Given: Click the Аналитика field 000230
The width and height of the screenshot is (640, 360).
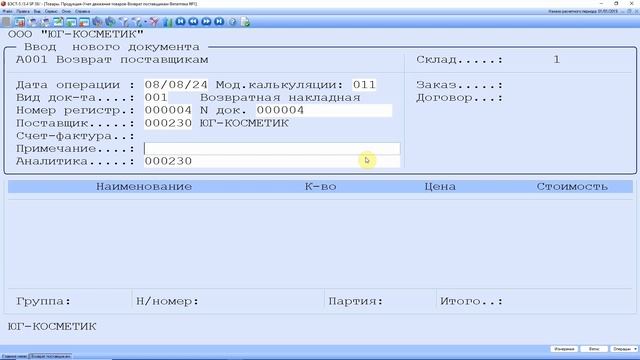Looking at the screenshot, I should tap(272, 161).
